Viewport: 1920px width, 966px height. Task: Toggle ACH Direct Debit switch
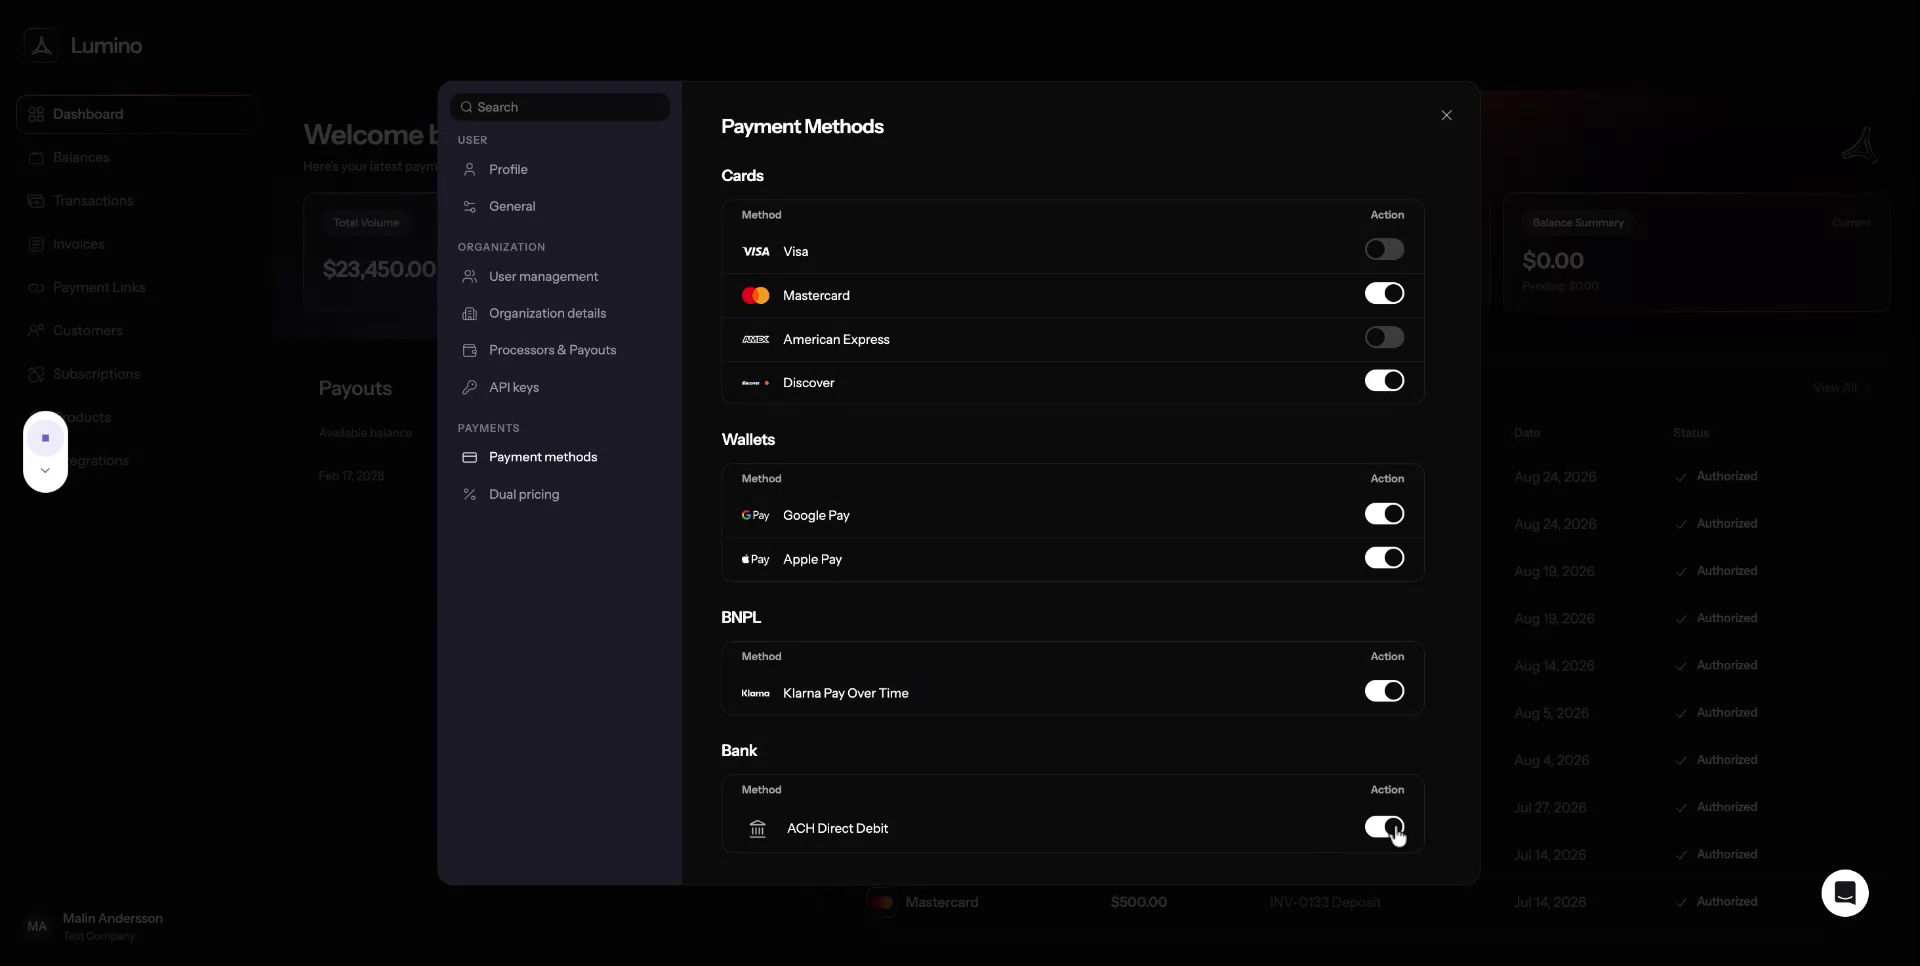[x=1384, y=827]
